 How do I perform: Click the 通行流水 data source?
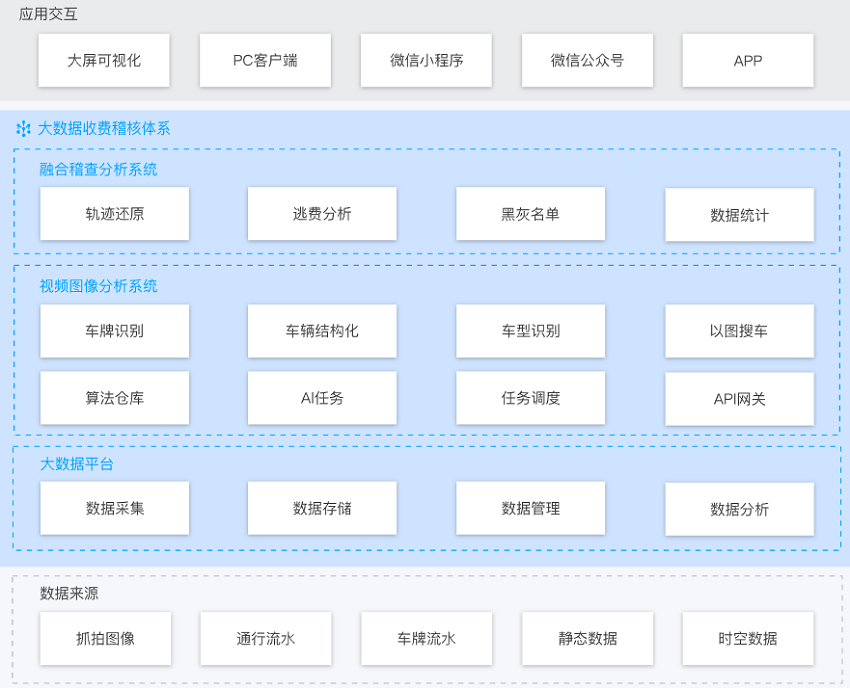coord(266,639)
